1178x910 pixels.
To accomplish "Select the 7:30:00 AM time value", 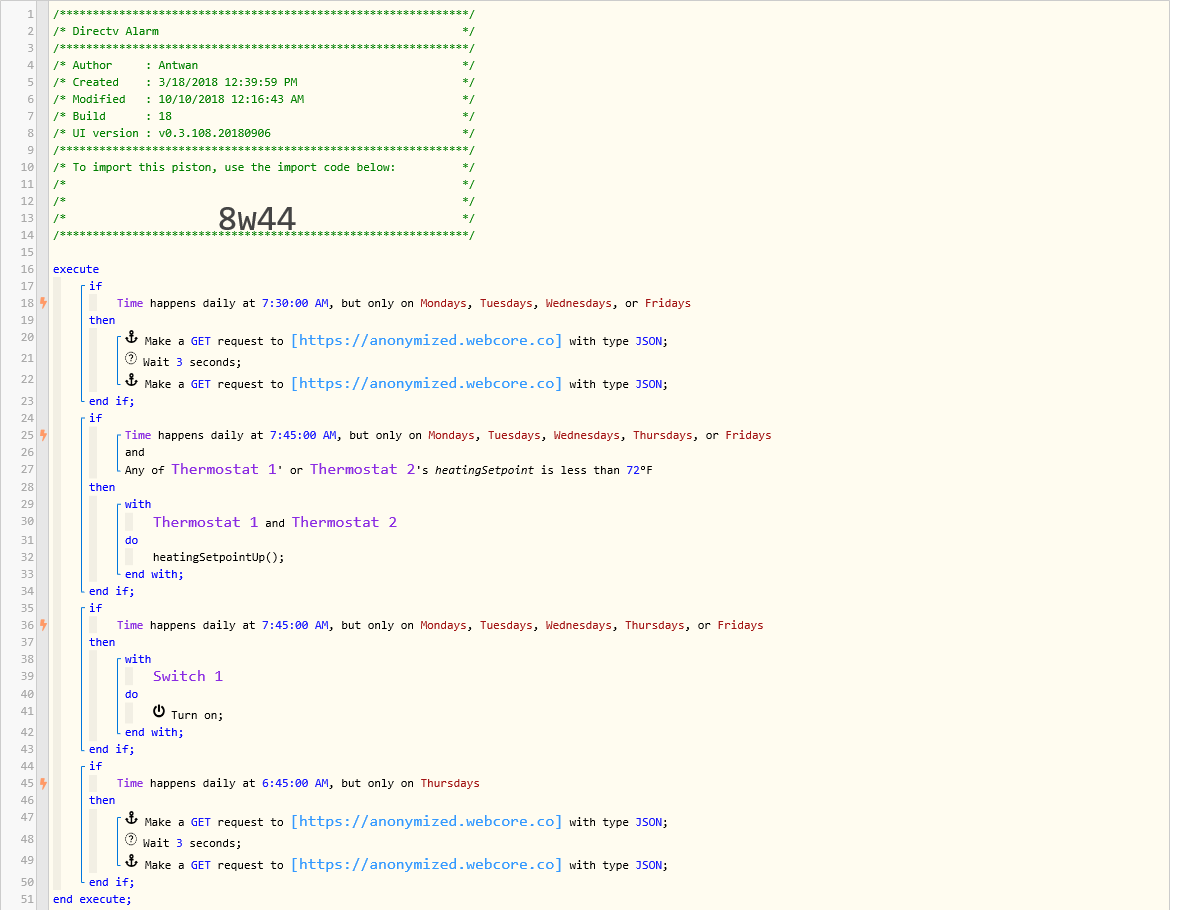I will click(x=295, y=303).
